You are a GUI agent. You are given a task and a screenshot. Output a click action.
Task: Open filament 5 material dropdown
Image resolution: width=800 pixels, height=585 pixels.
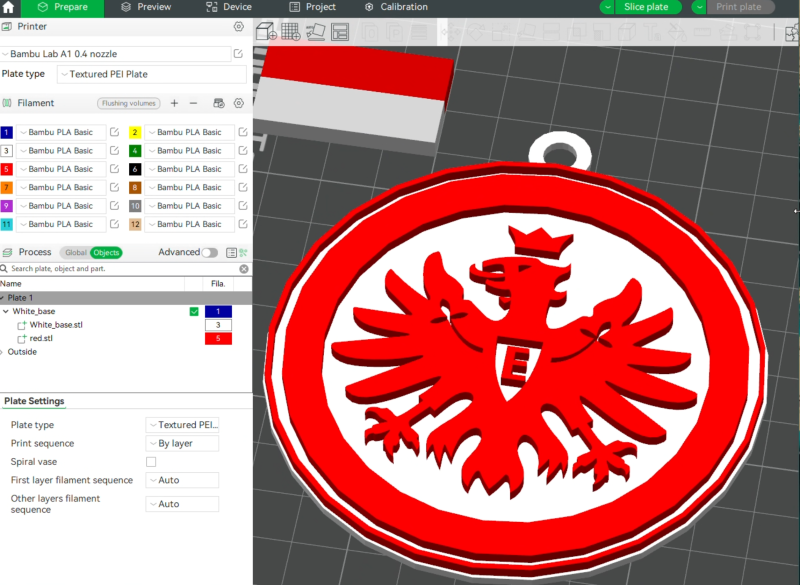coord(61,169)
